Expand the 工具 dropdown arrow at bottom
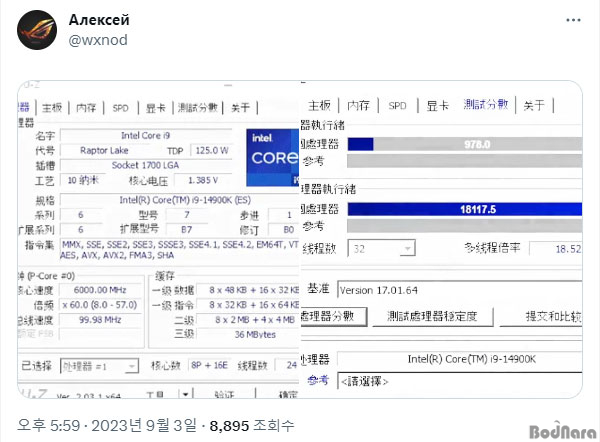 pos(185,394)
